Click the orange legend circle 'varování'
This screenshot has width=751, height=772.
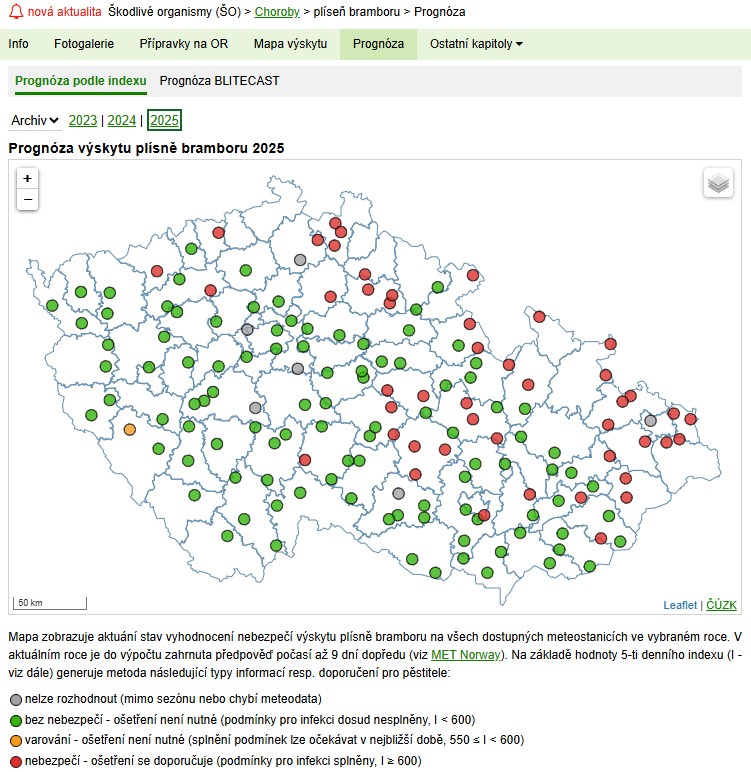[16, 740]
